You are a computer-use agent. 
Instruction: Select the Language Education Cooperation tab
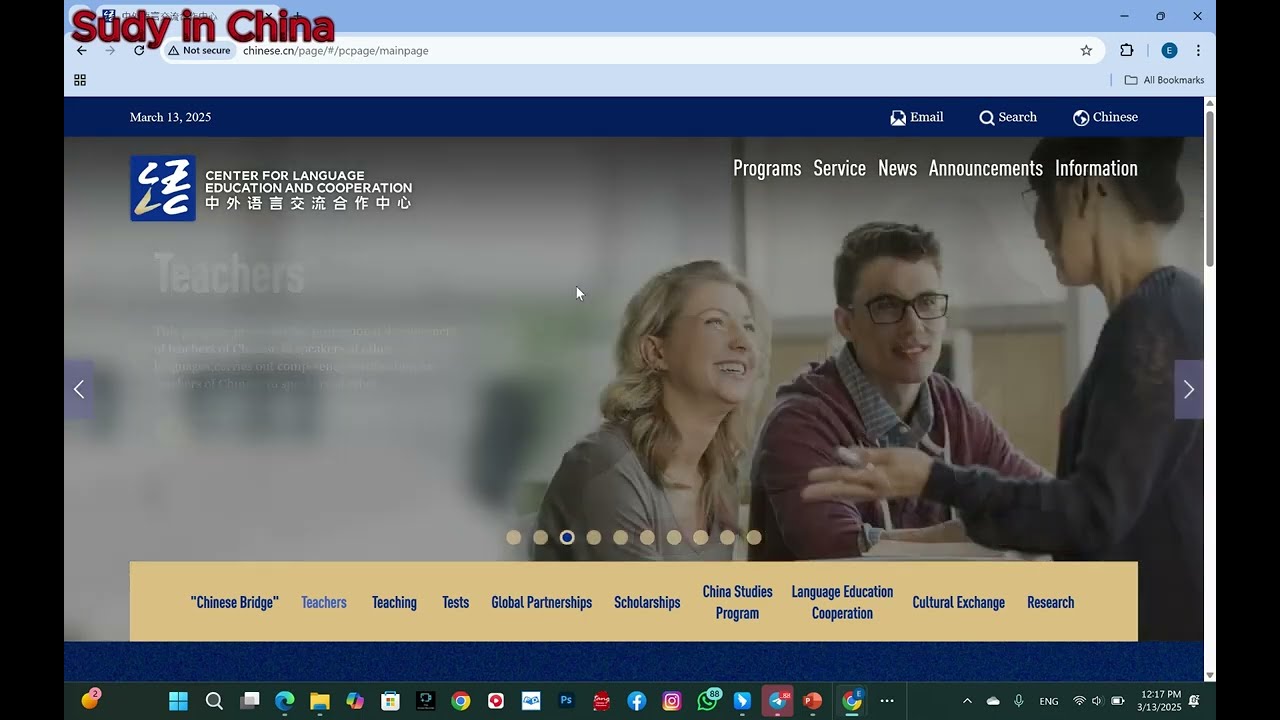click(842, 602)
